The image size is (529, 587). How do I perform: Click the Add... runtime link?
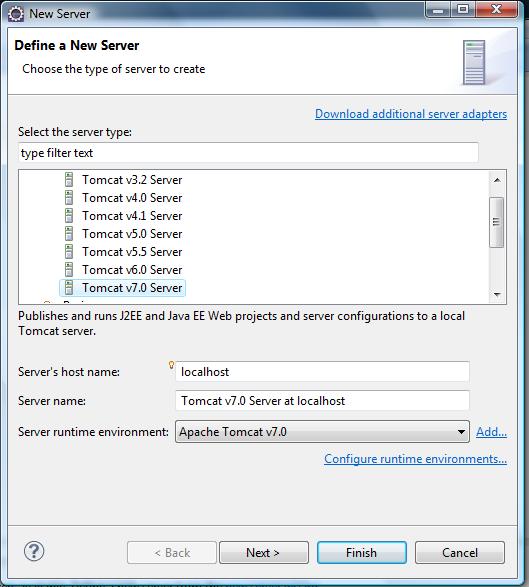[x=491, y=432]
